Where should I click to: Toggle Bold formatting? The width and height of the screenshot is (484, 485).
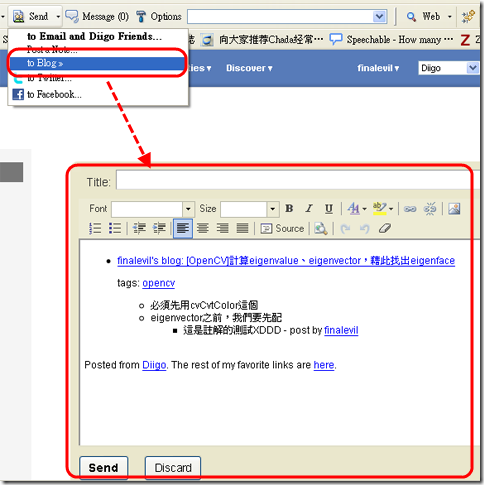[x=289, y=208]
